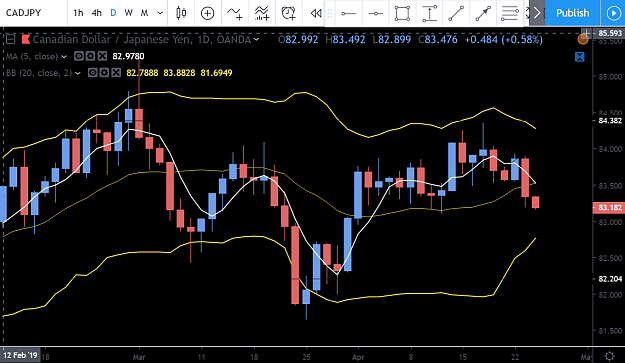Click the change value +0.484 (+0.58%)
Image resolution: width=625 pixels, height=363 pixels.
point(503,39)
